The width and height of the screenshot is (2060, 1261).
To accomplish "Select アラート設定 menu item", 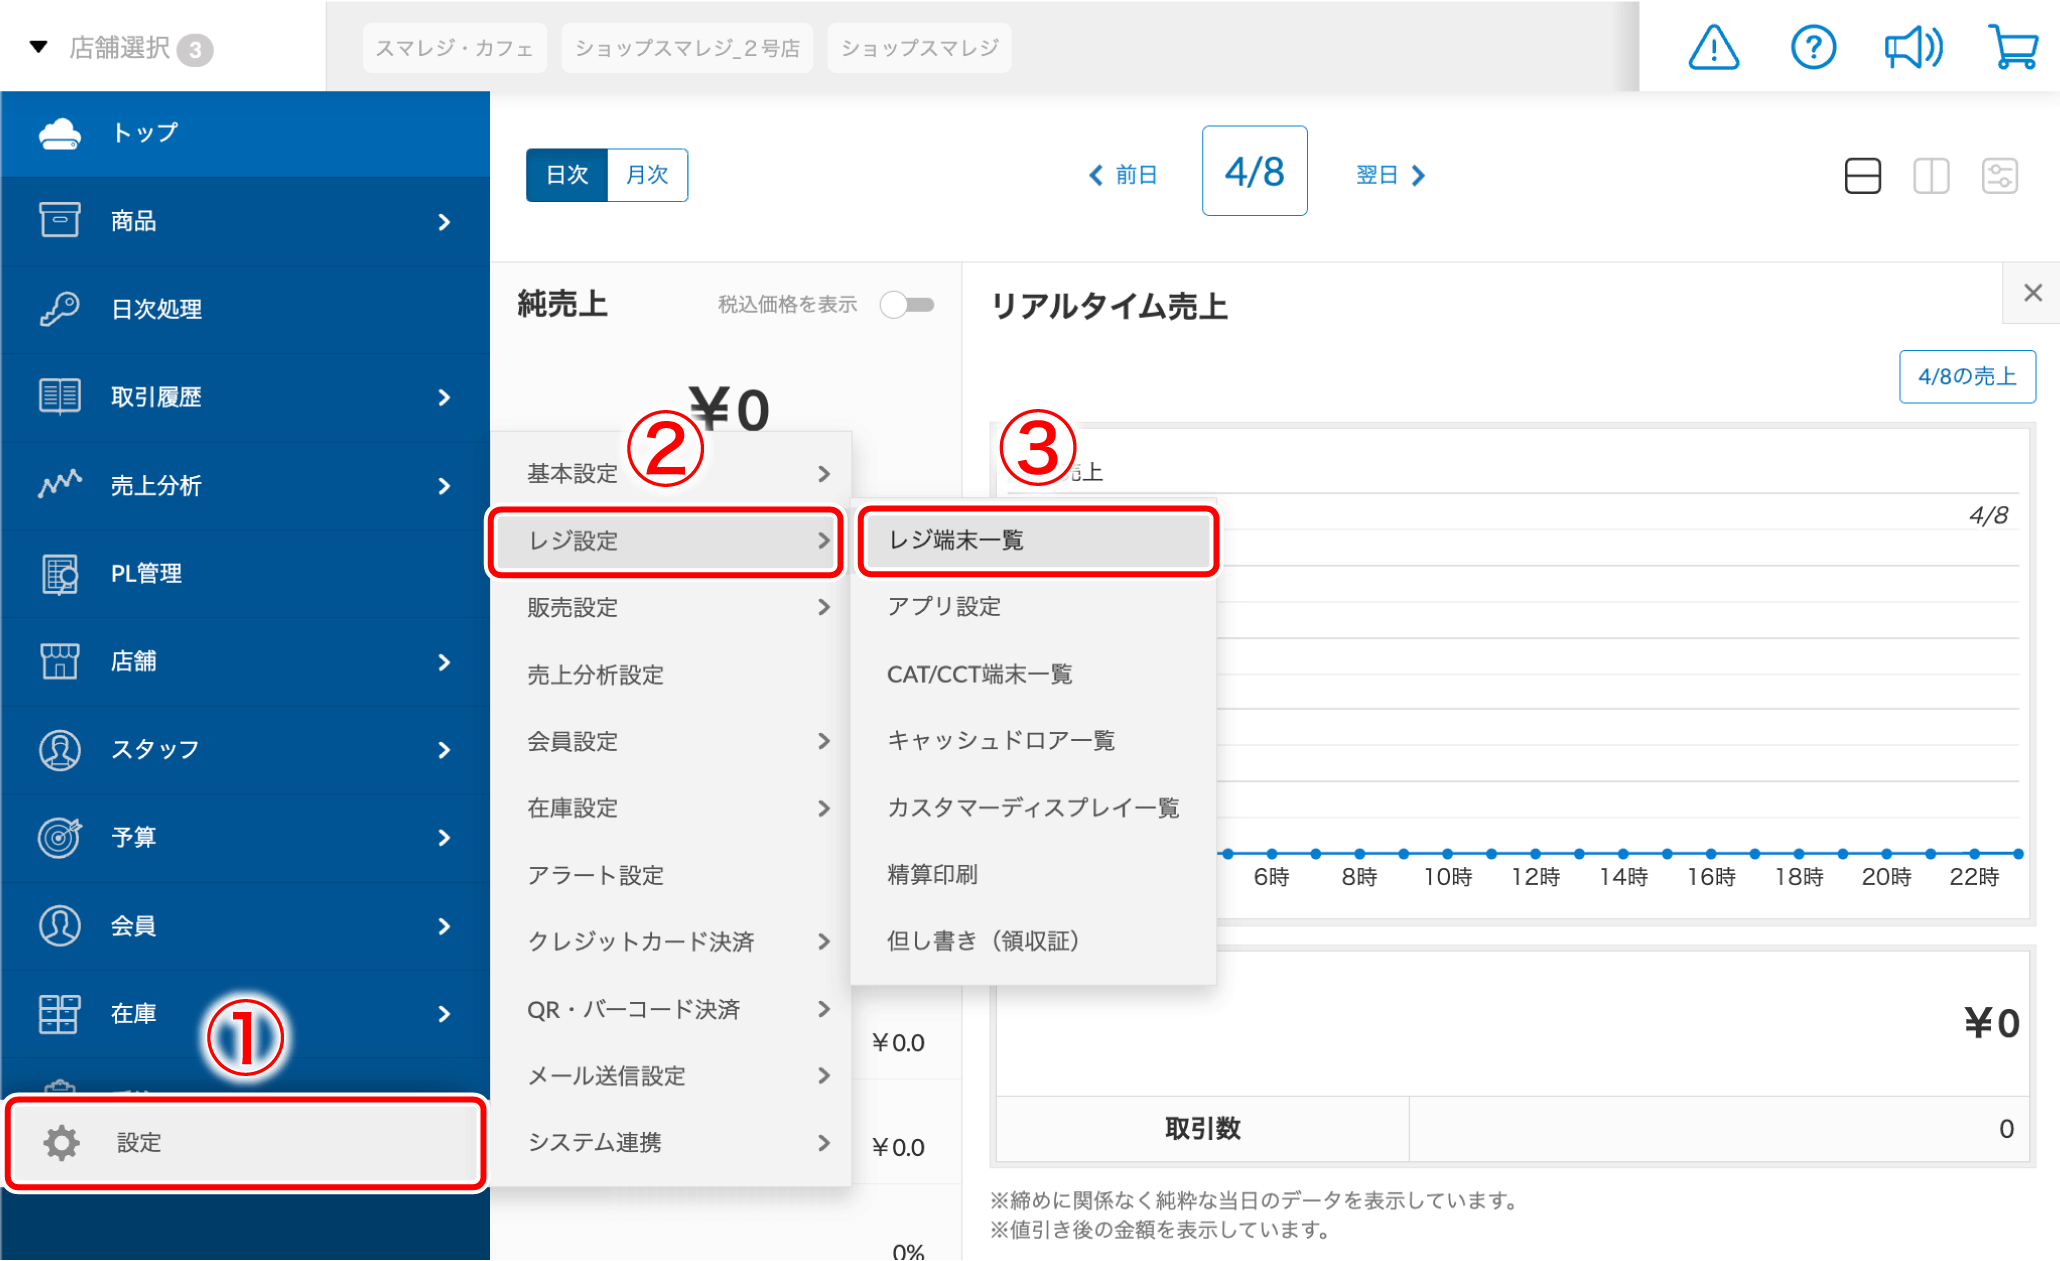I will click(x=671, y=875).
